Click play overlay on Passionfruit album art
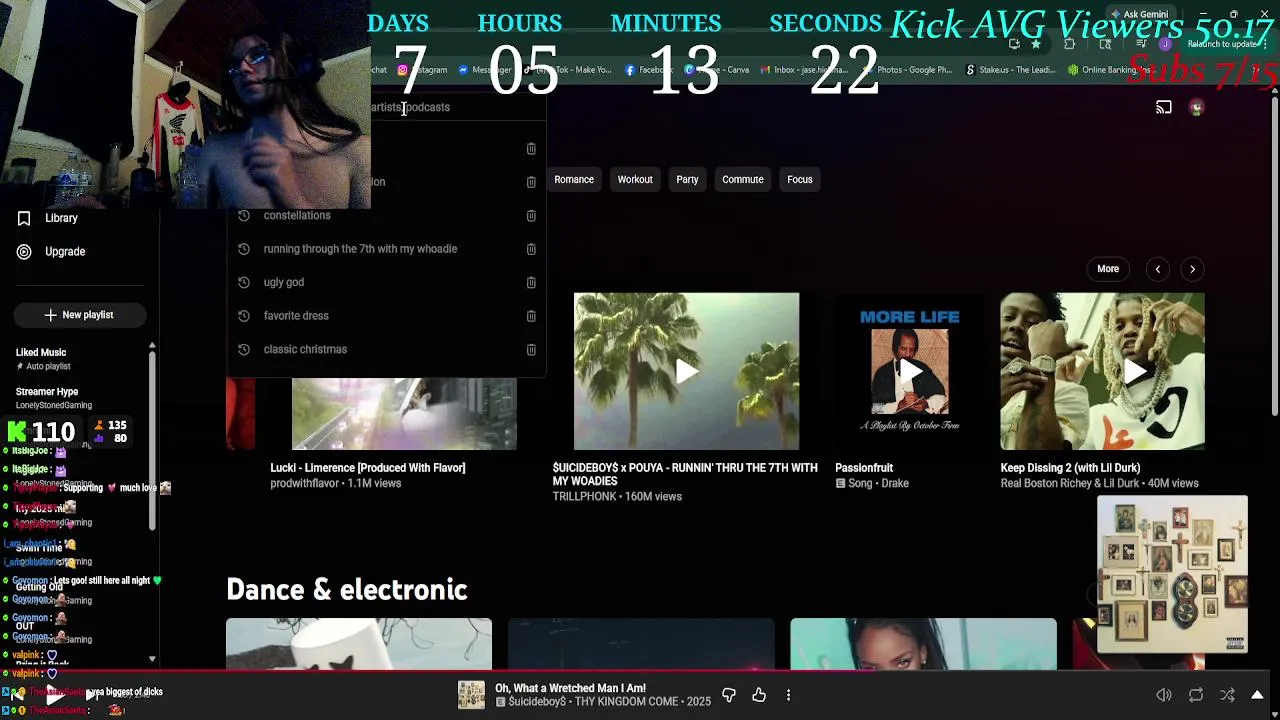The height and width of the screenshot is (720, 1280). (x=909, y=372)
